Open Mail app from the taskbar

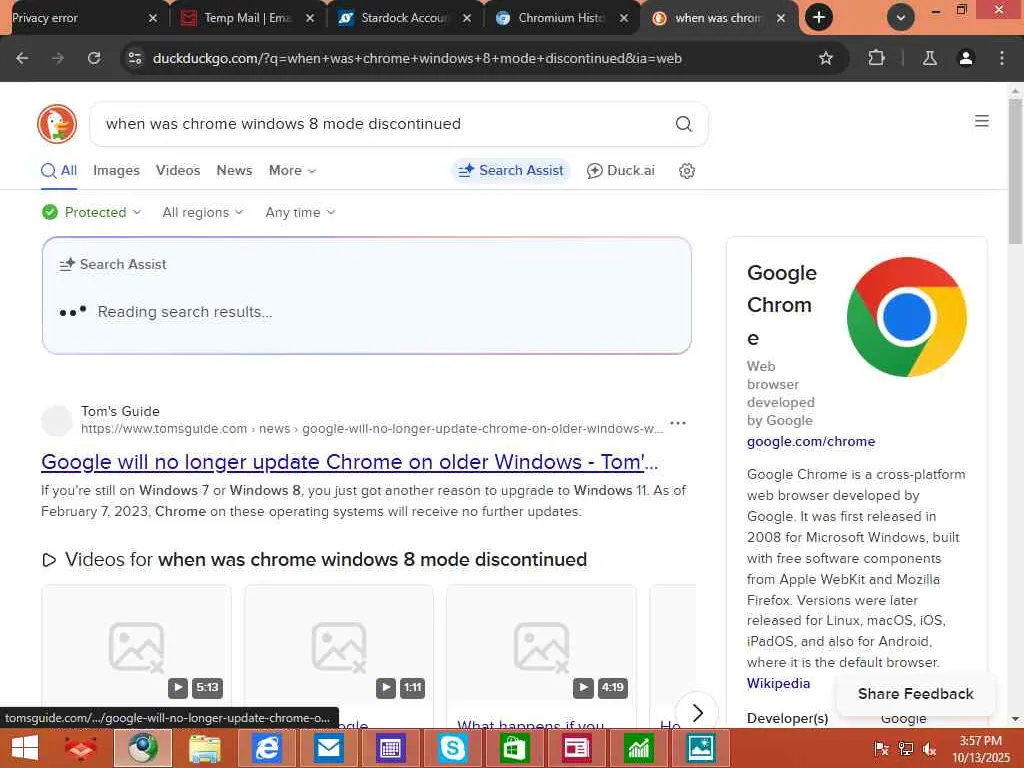(328, 748)
